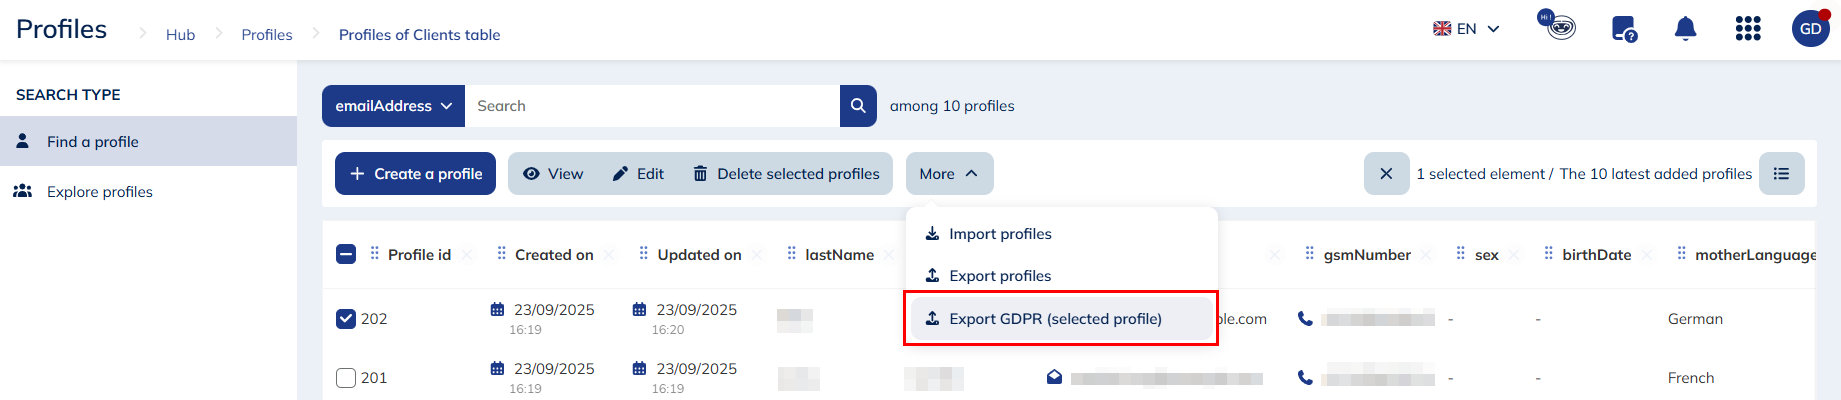The image size is (1841, 400).
Task: Open the EN language dropdown
Action: point(1466,29)
